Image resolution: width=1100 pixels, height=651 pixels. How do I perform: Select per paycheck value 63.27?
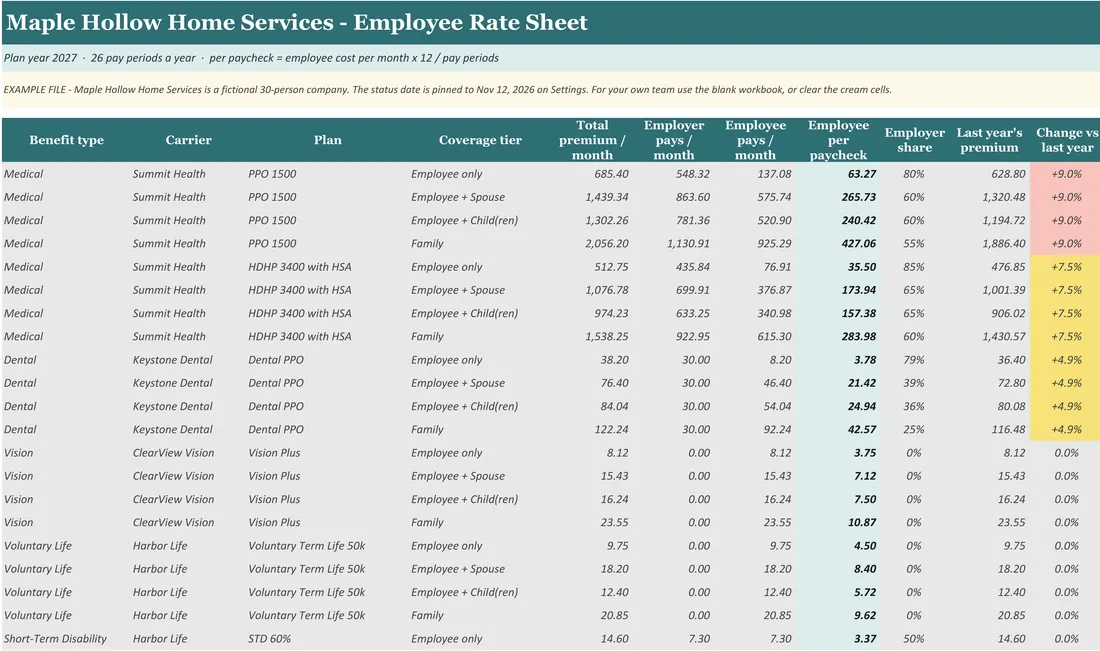coord(861,174)
